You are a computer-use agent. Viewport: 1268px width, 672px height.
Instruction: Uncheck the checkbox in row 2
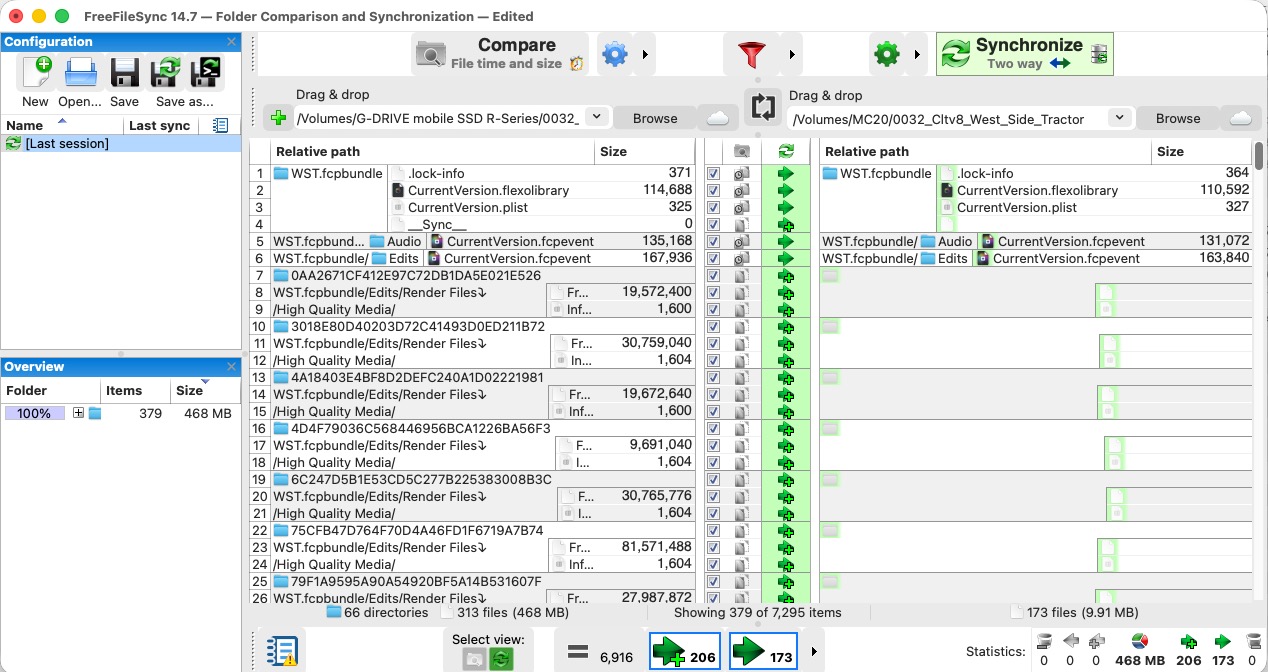(713, 190)
